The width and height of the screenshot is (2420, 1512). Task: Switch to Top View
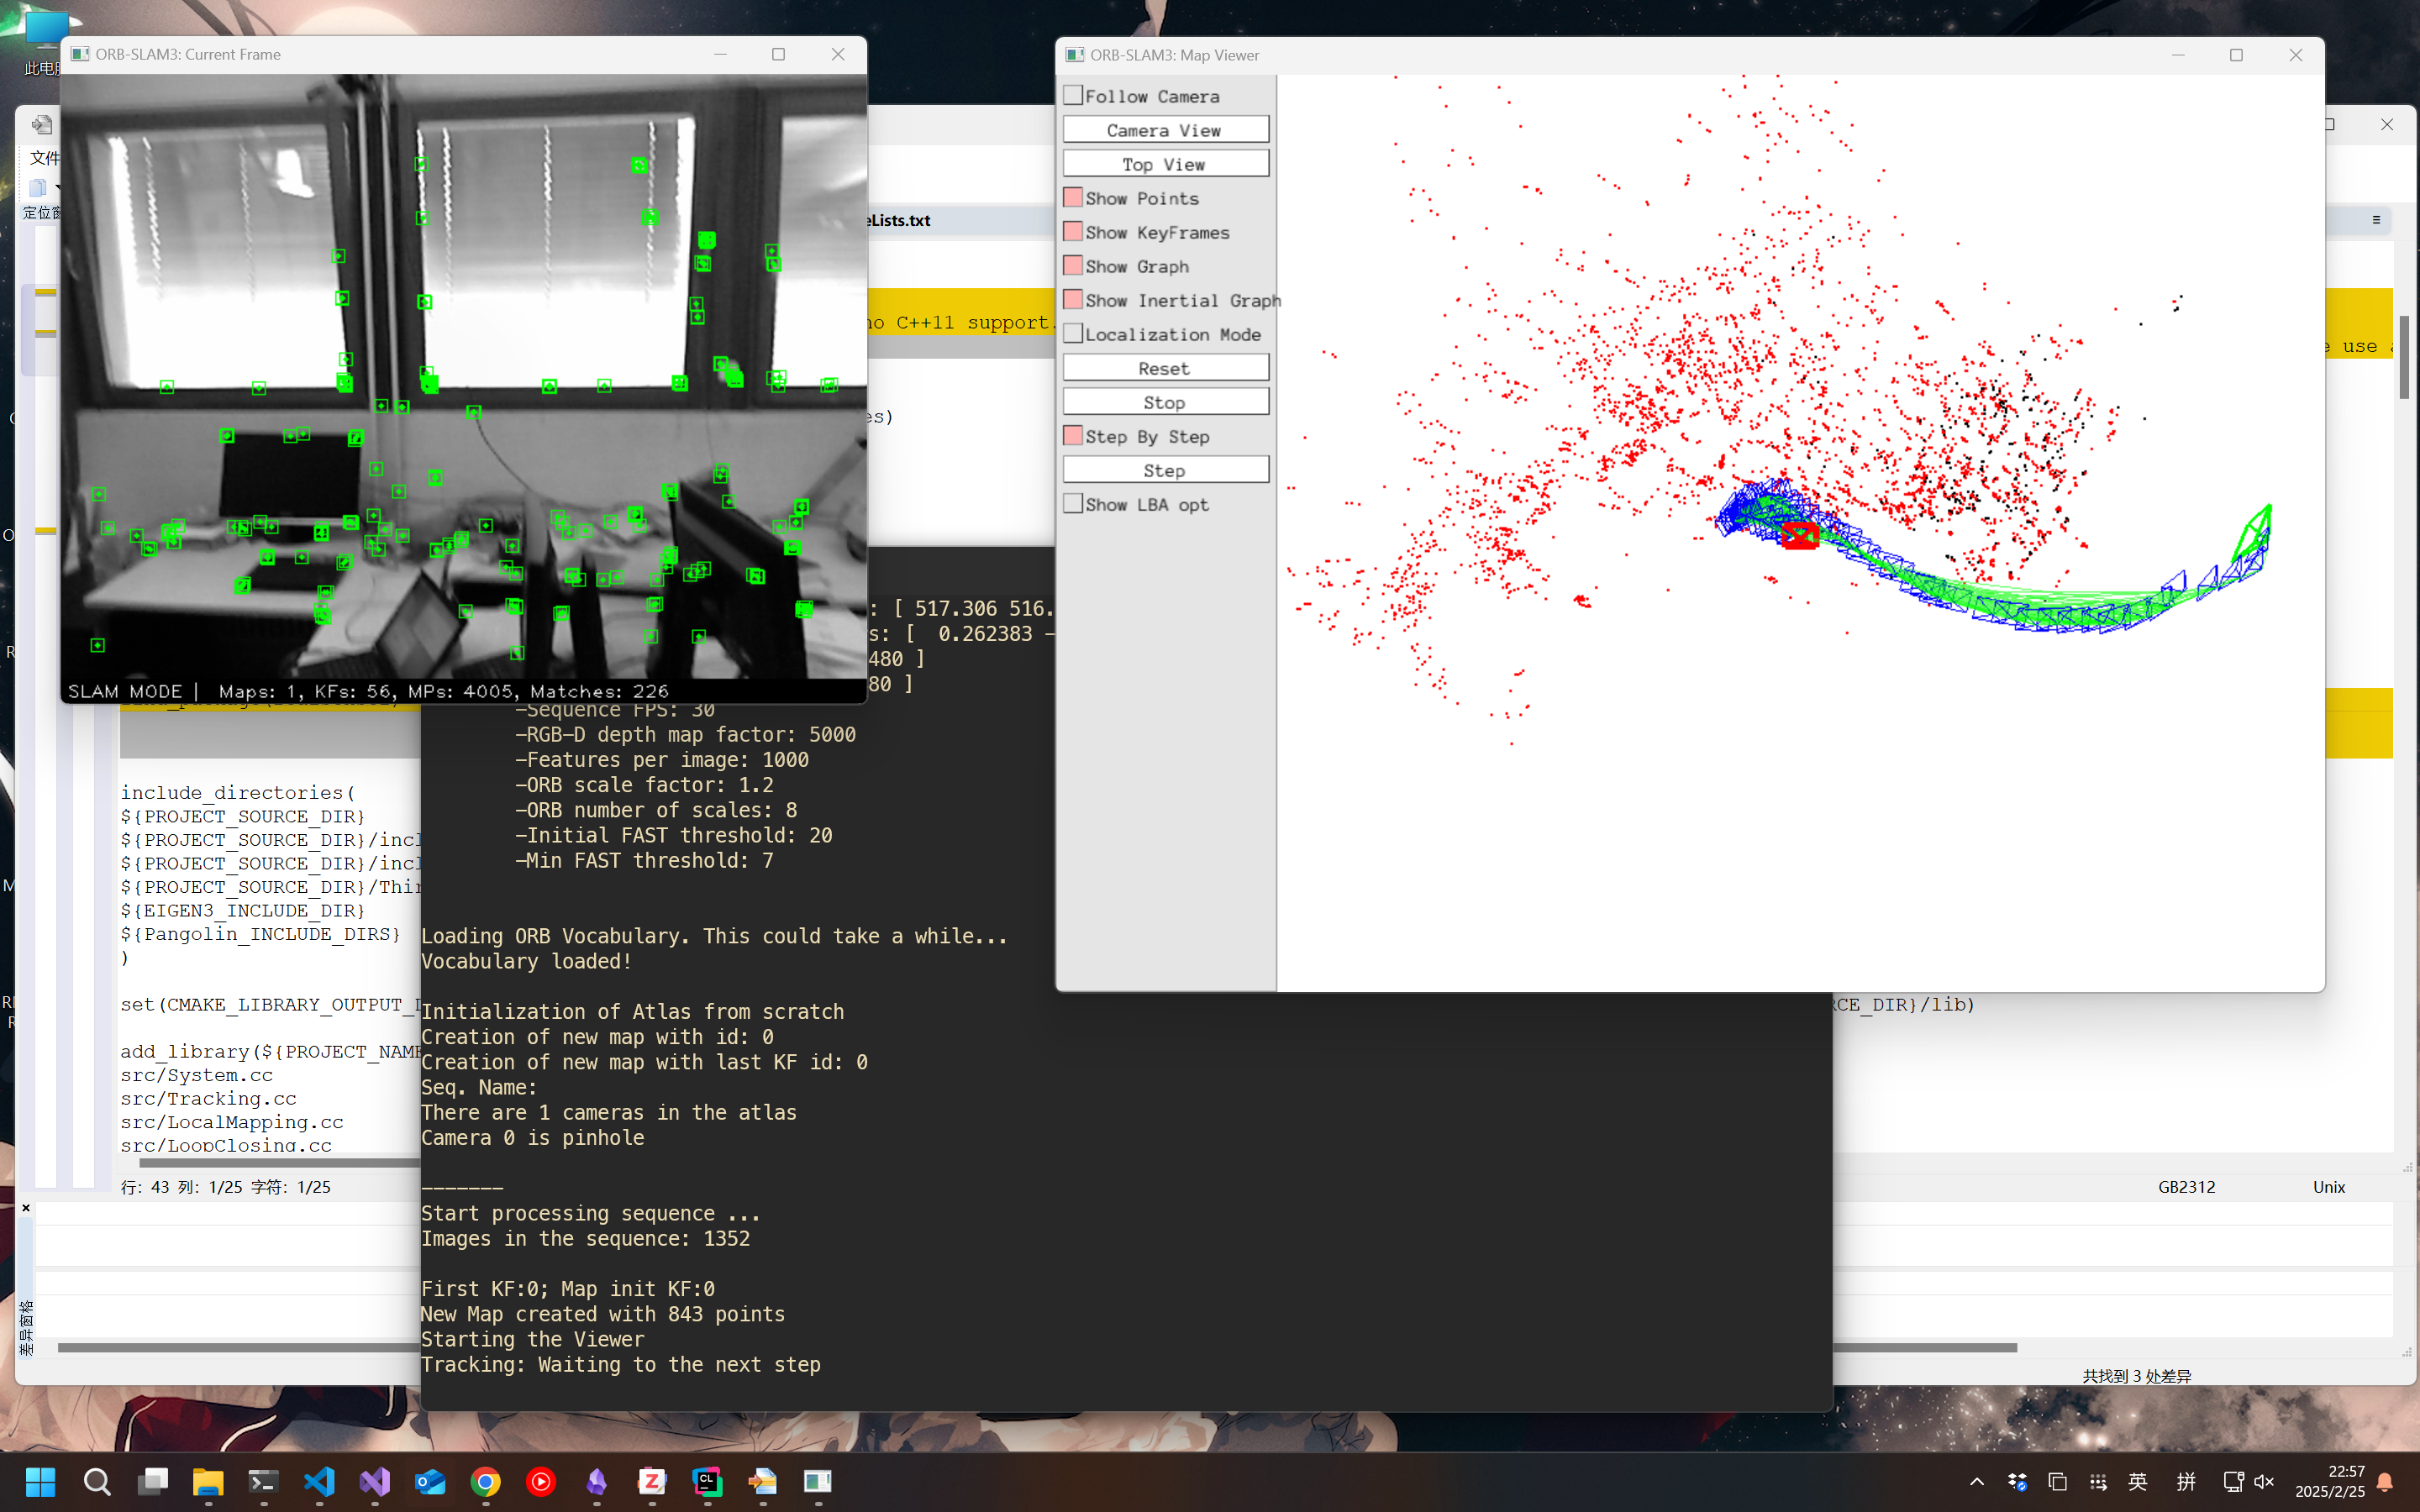pos(1165,164)
